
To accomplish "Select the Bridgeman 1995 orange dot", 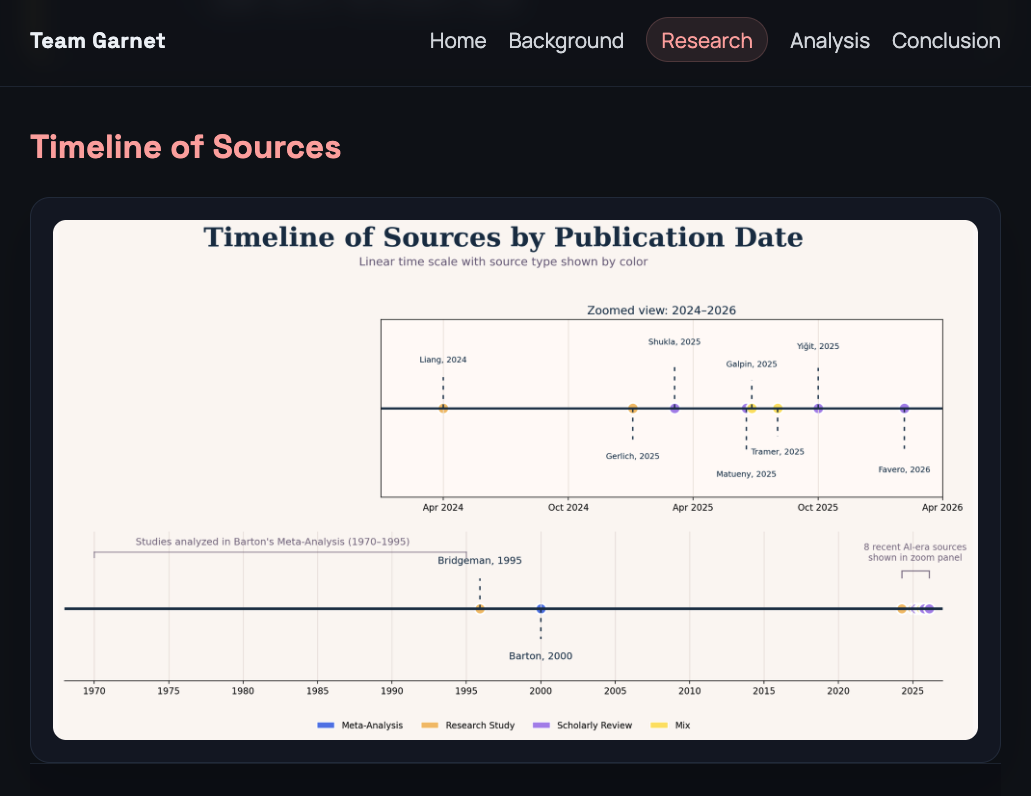I will coord(480,609).
